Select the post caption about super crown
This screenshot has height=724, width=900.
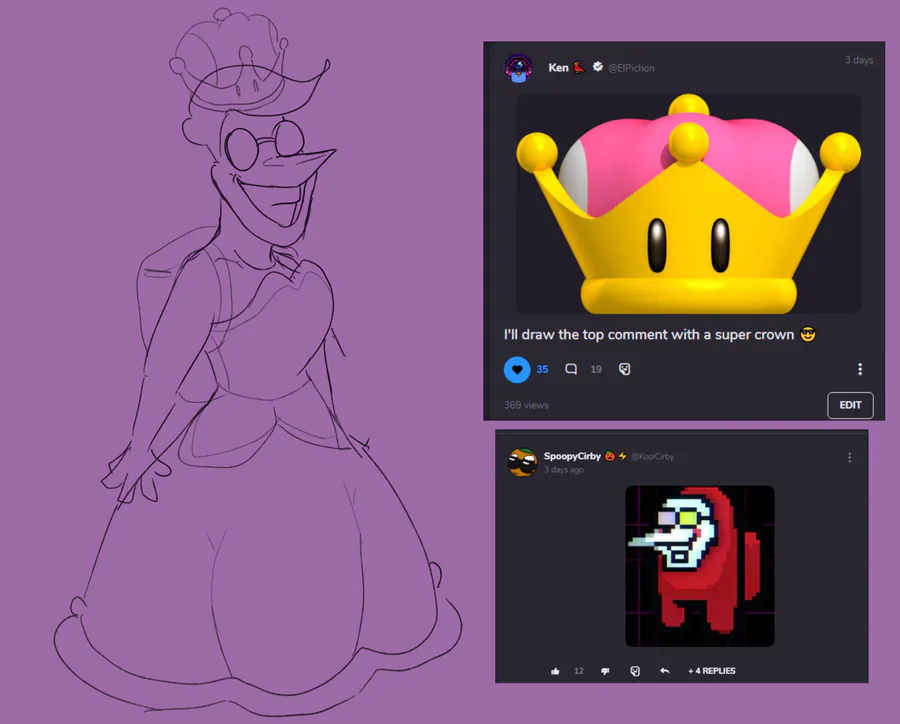[x=660, y=335]
